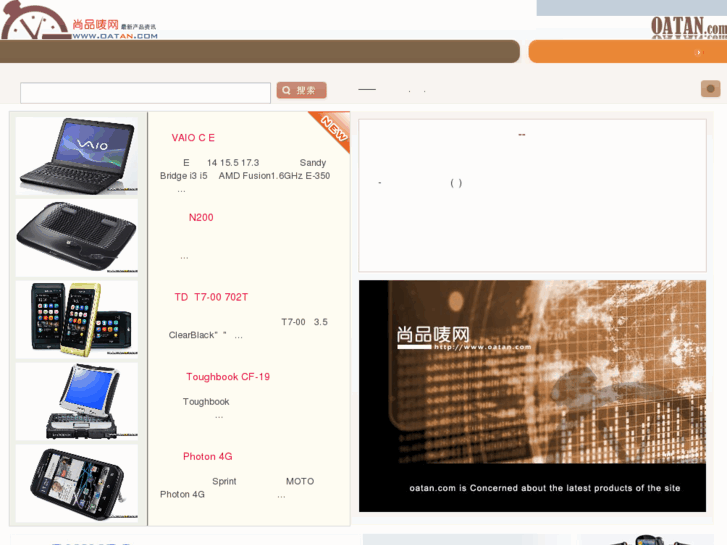
Task: Click the OATAN.com text logo
Action: coord(689,27)
